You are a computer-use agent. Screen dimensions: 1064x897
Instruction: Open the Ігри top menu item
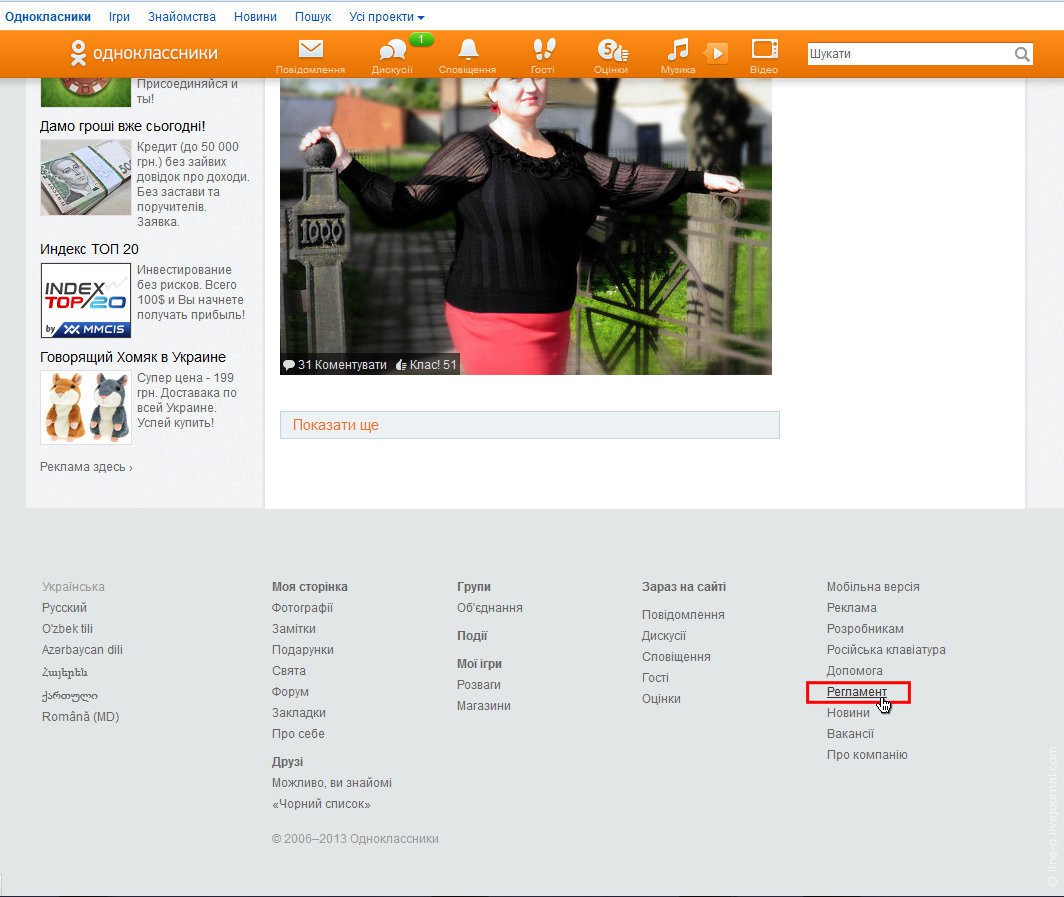point(119,17)
